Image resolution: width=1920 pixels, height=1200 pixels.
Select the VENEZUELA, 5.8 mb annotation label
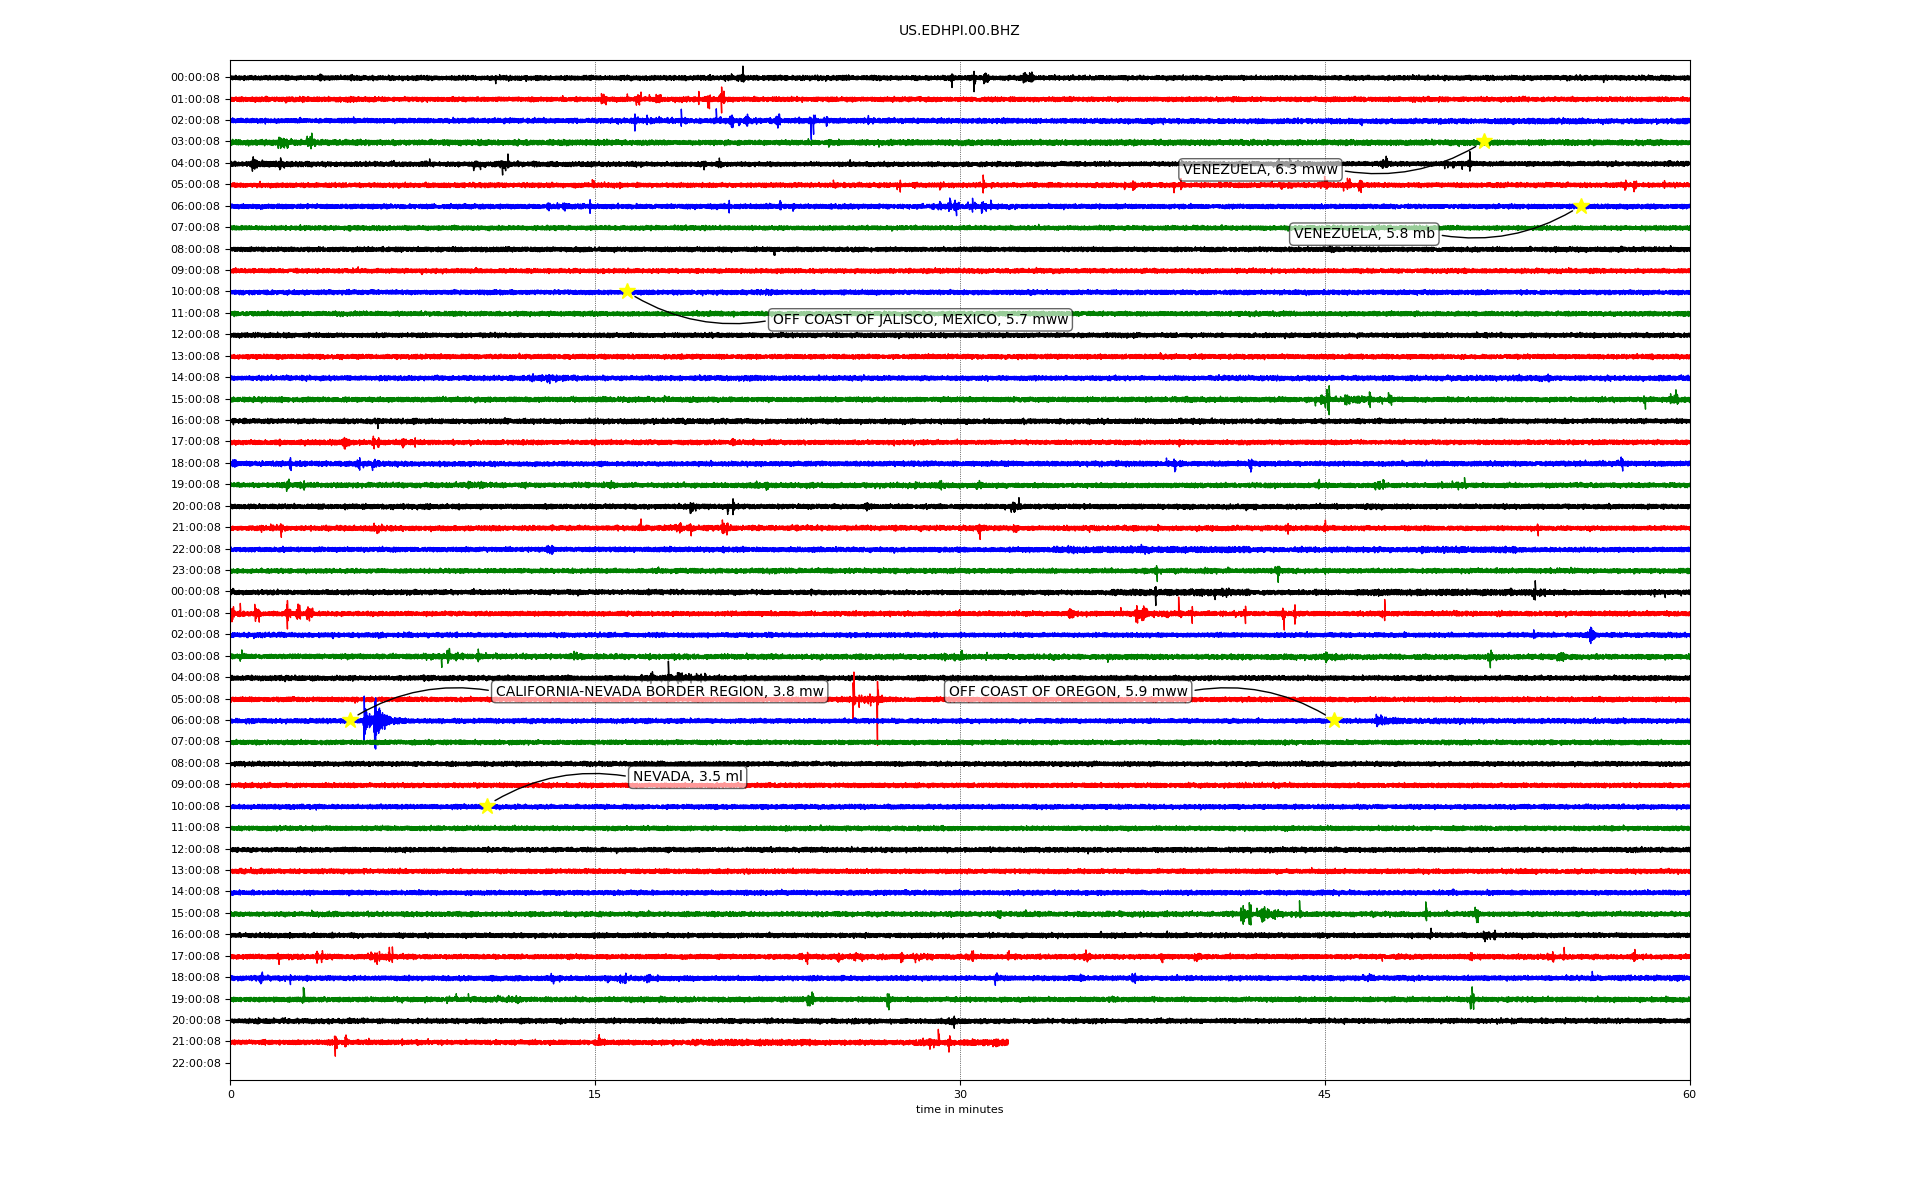pos(1364,234)
